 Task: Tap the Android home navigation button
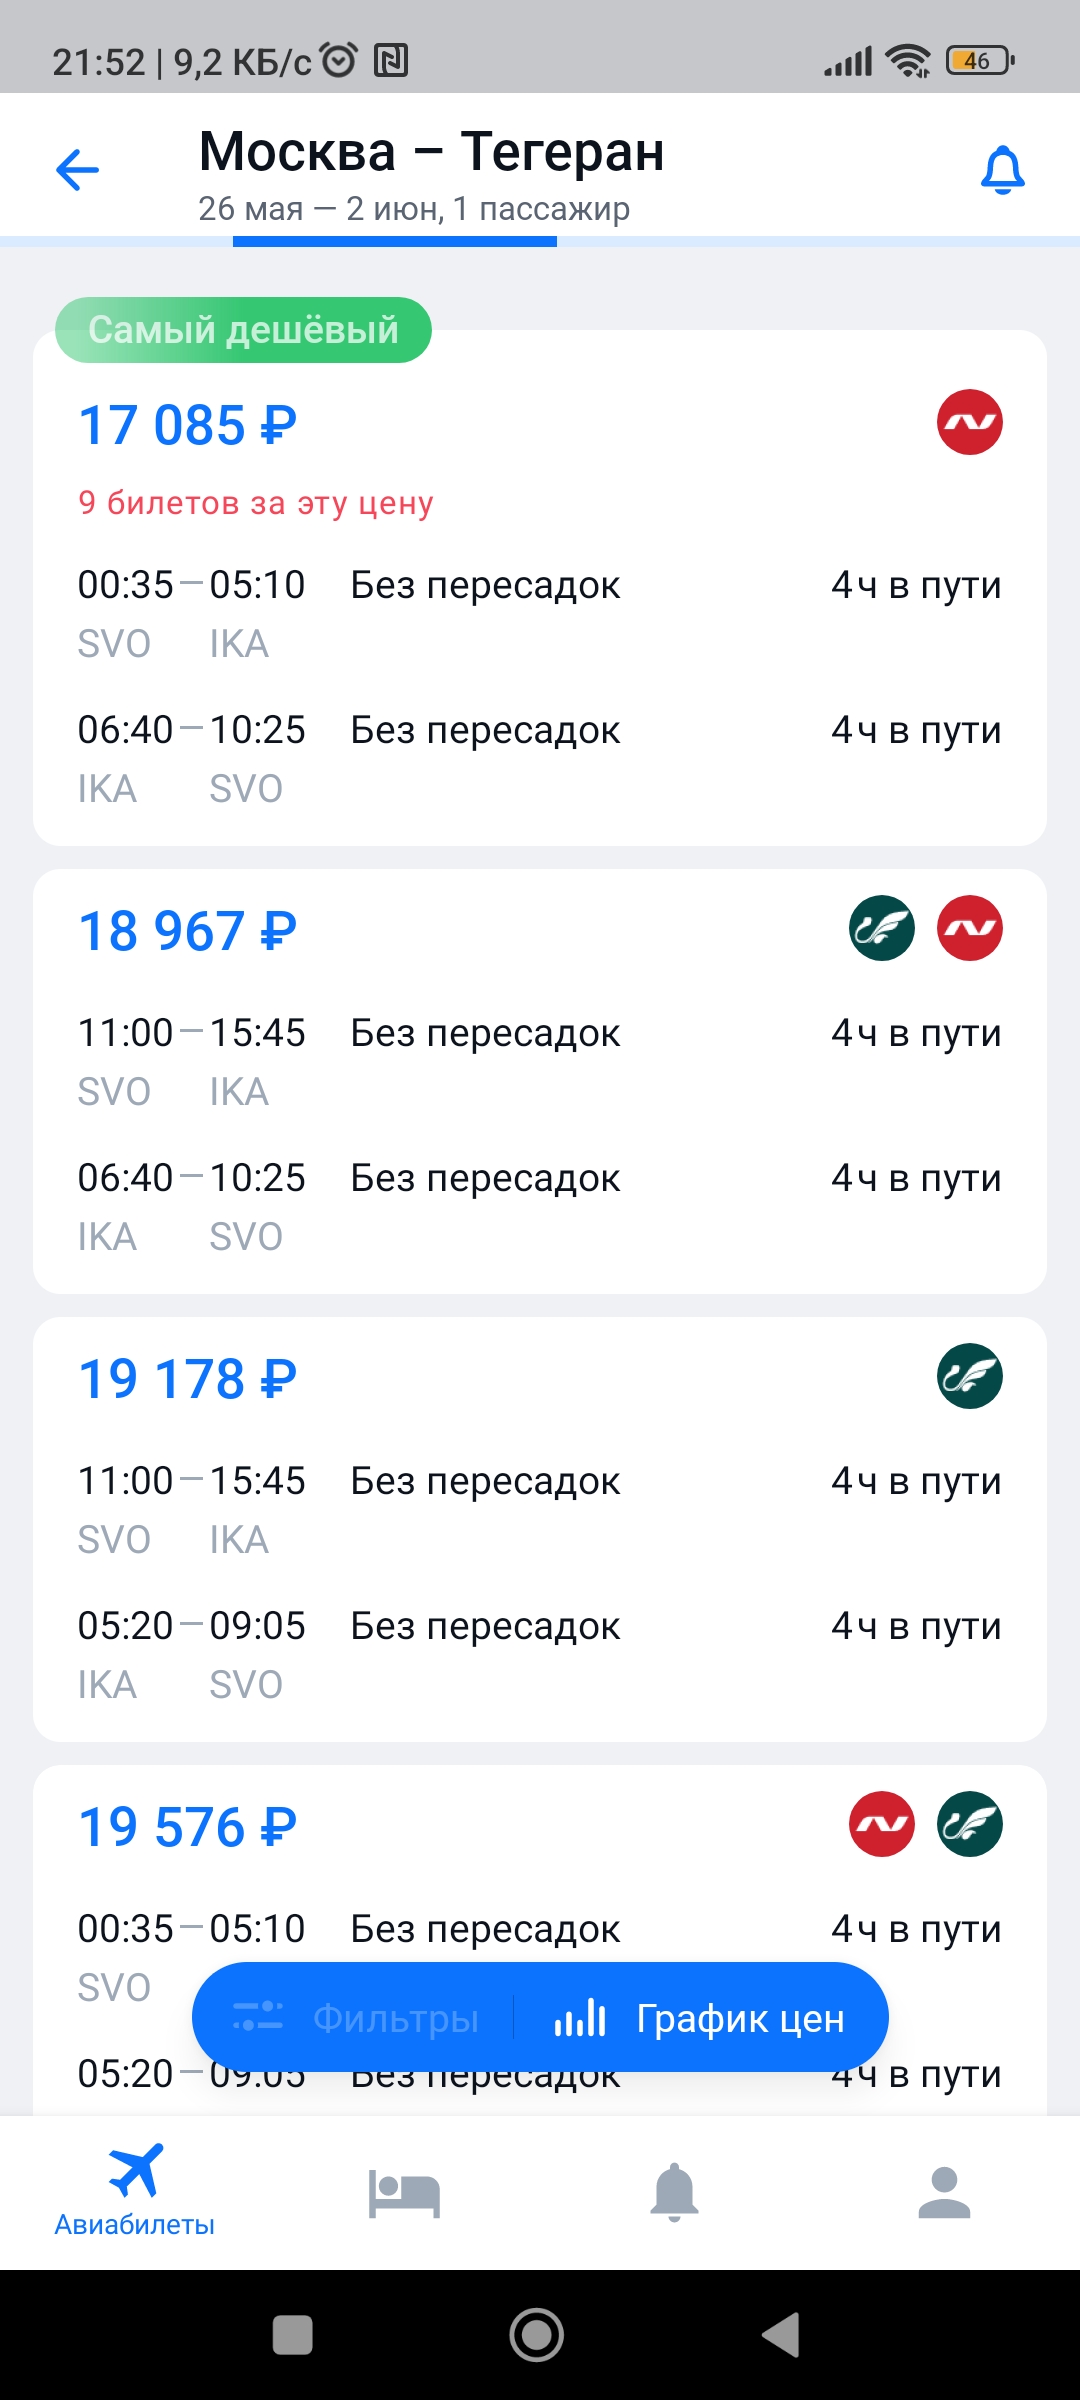pyautogui.click(x=537, y=2335)
